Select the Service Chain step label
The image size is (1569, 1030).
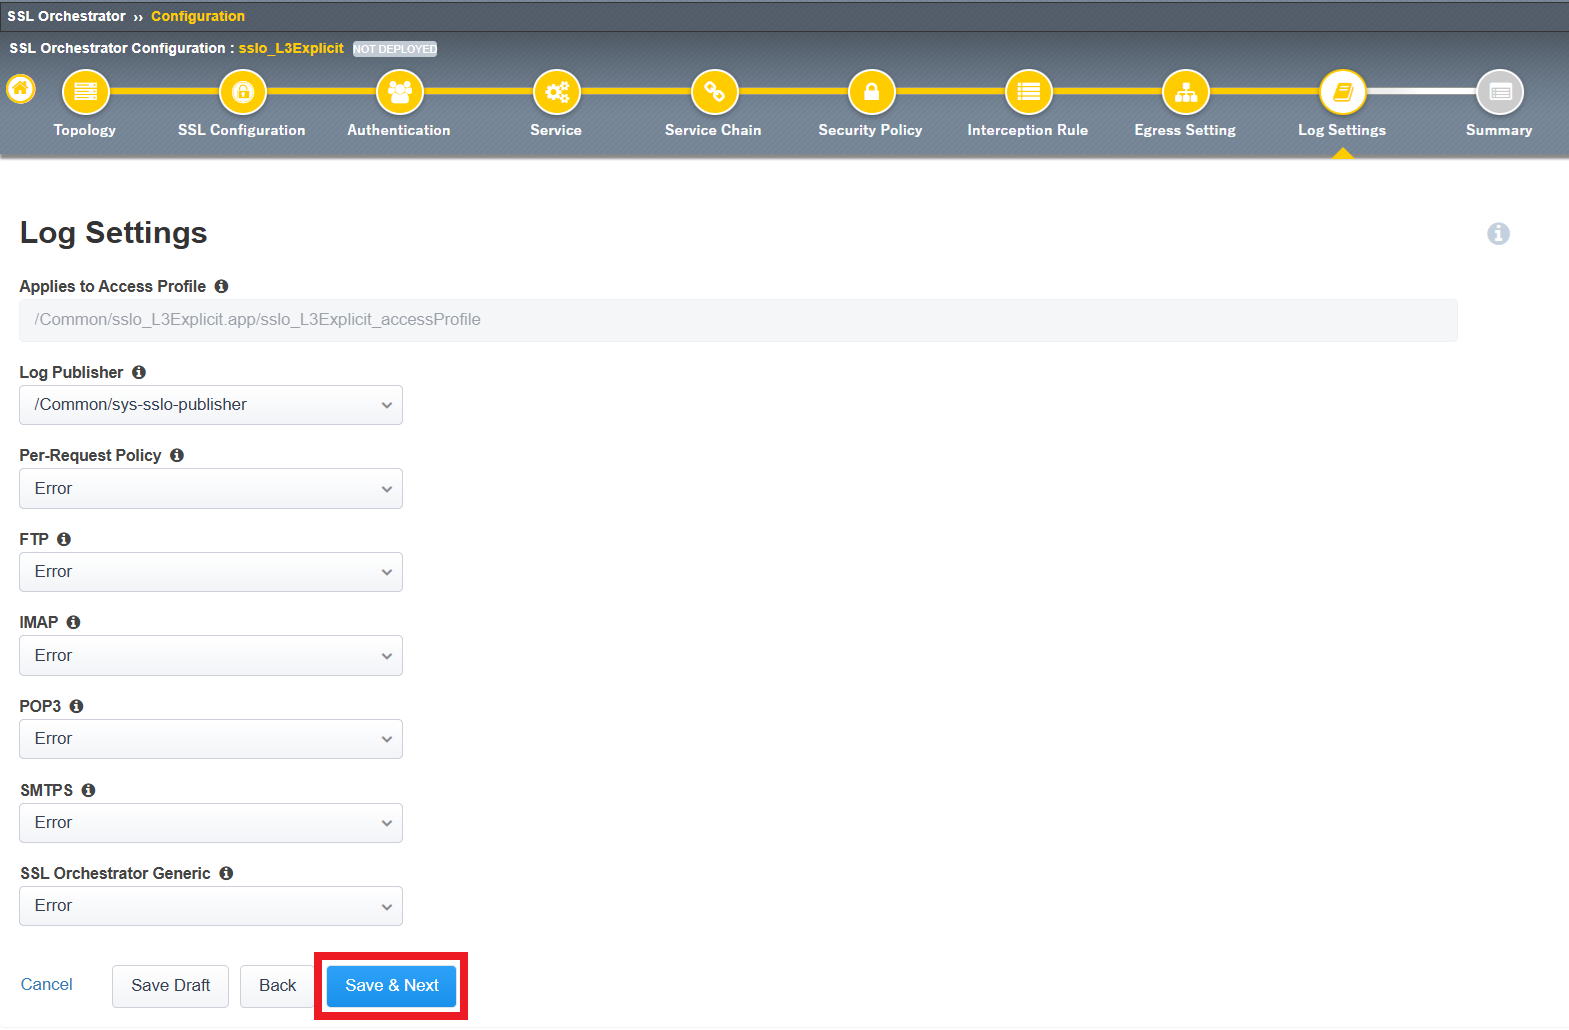click(x=713, y=130)
